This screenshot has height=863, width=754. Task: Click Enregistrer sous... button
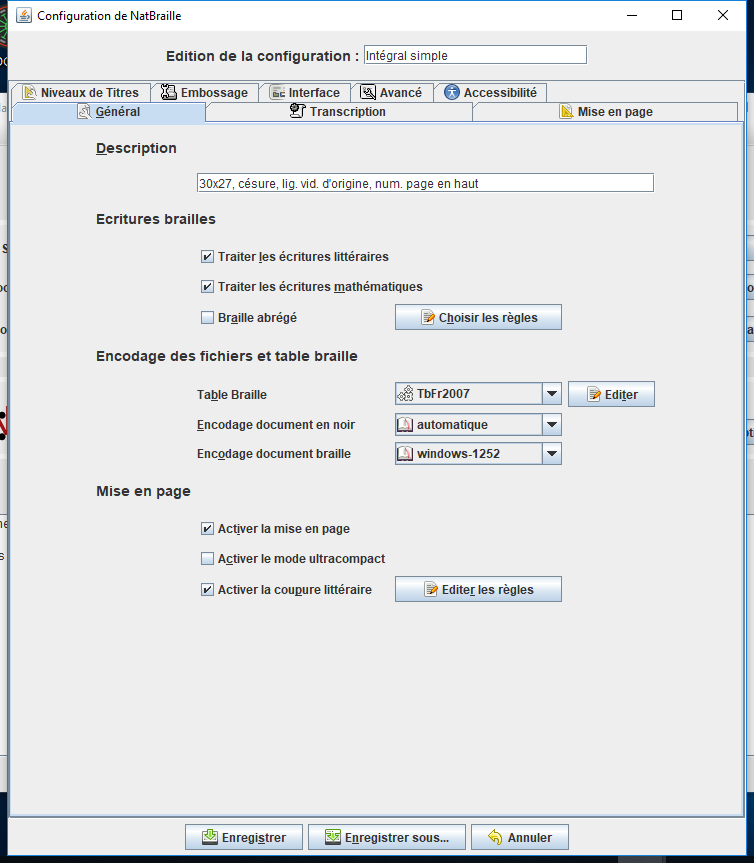click(x=387, y=837)
